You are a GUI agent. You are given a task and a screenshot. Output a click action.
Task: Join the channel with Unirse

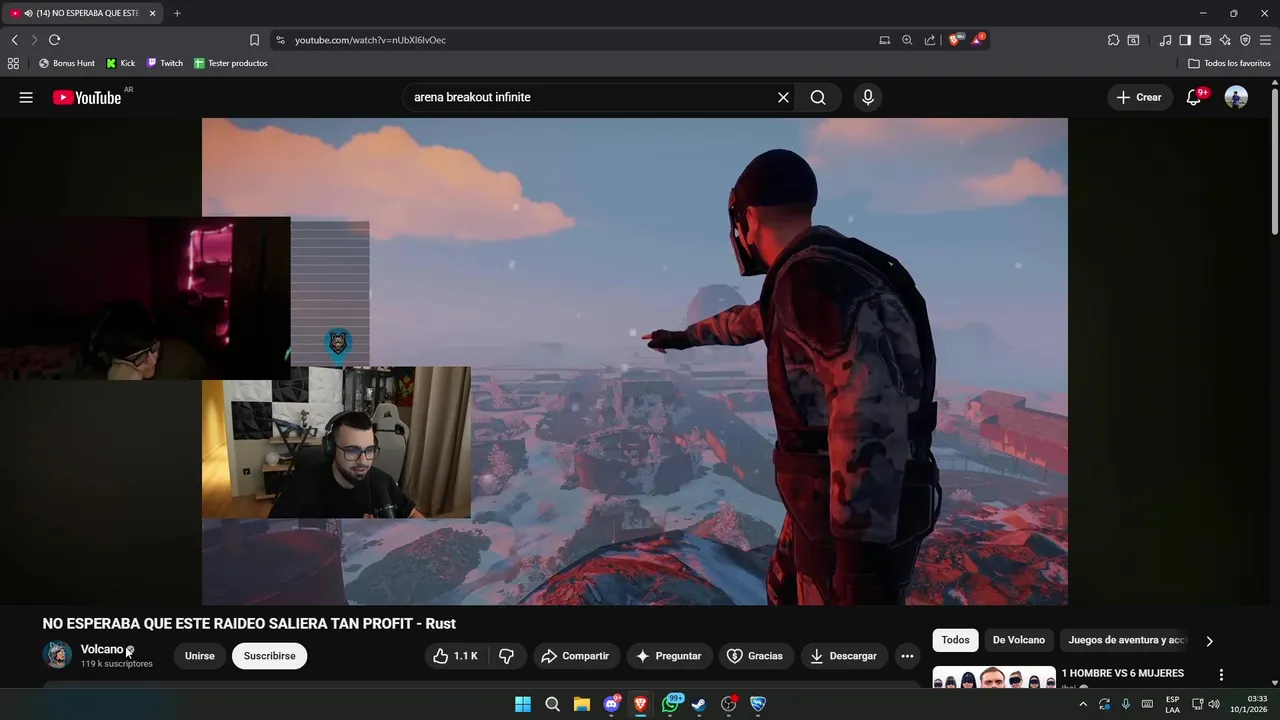pyautogui.click(x=200, y=656)
